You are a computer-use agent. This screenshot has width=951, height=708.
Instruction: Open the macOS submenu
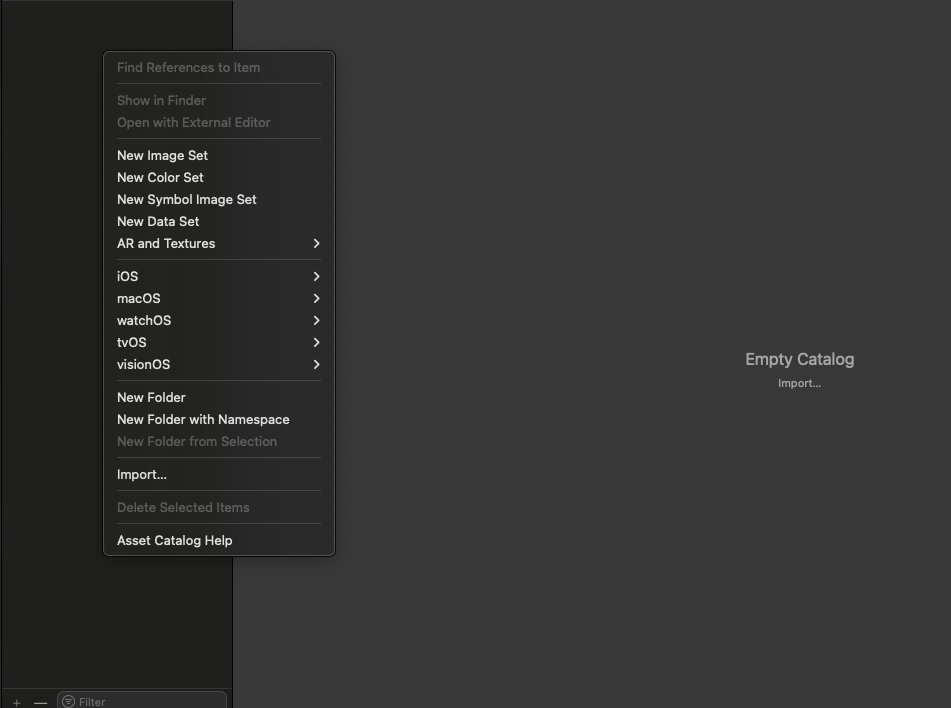[x=218, y=298]
